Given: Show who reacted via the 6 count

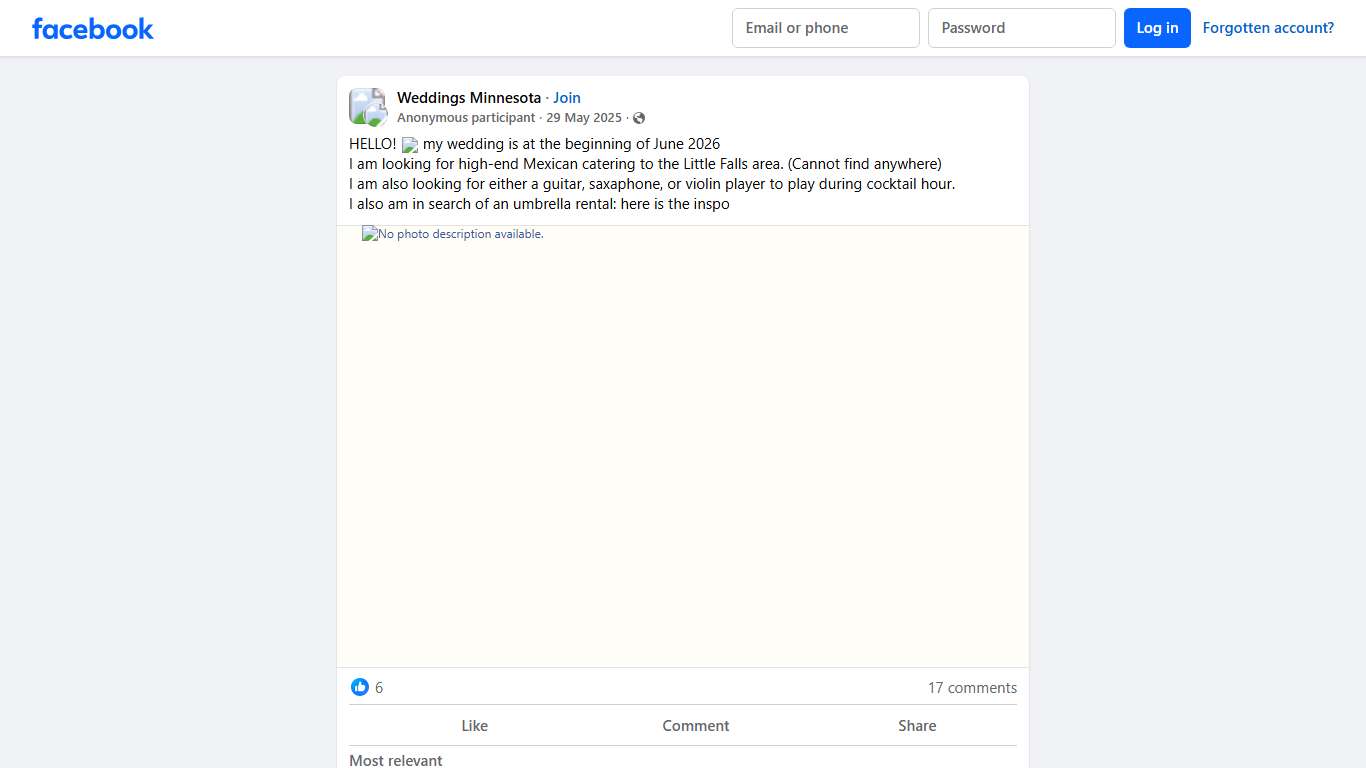Looking at the screenshot, I should click(379, 688).
